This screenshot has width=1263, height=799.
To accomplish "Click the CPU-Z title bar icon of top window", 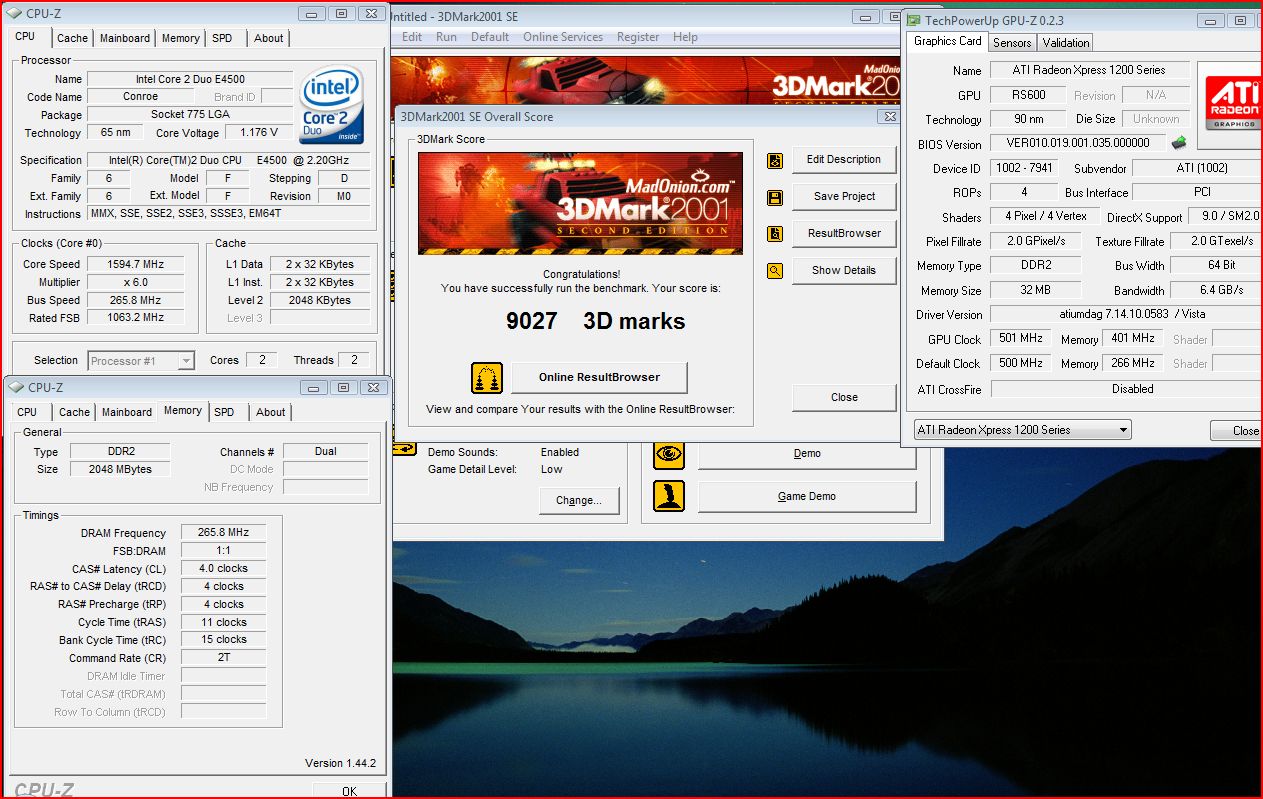I will (16, 14).
